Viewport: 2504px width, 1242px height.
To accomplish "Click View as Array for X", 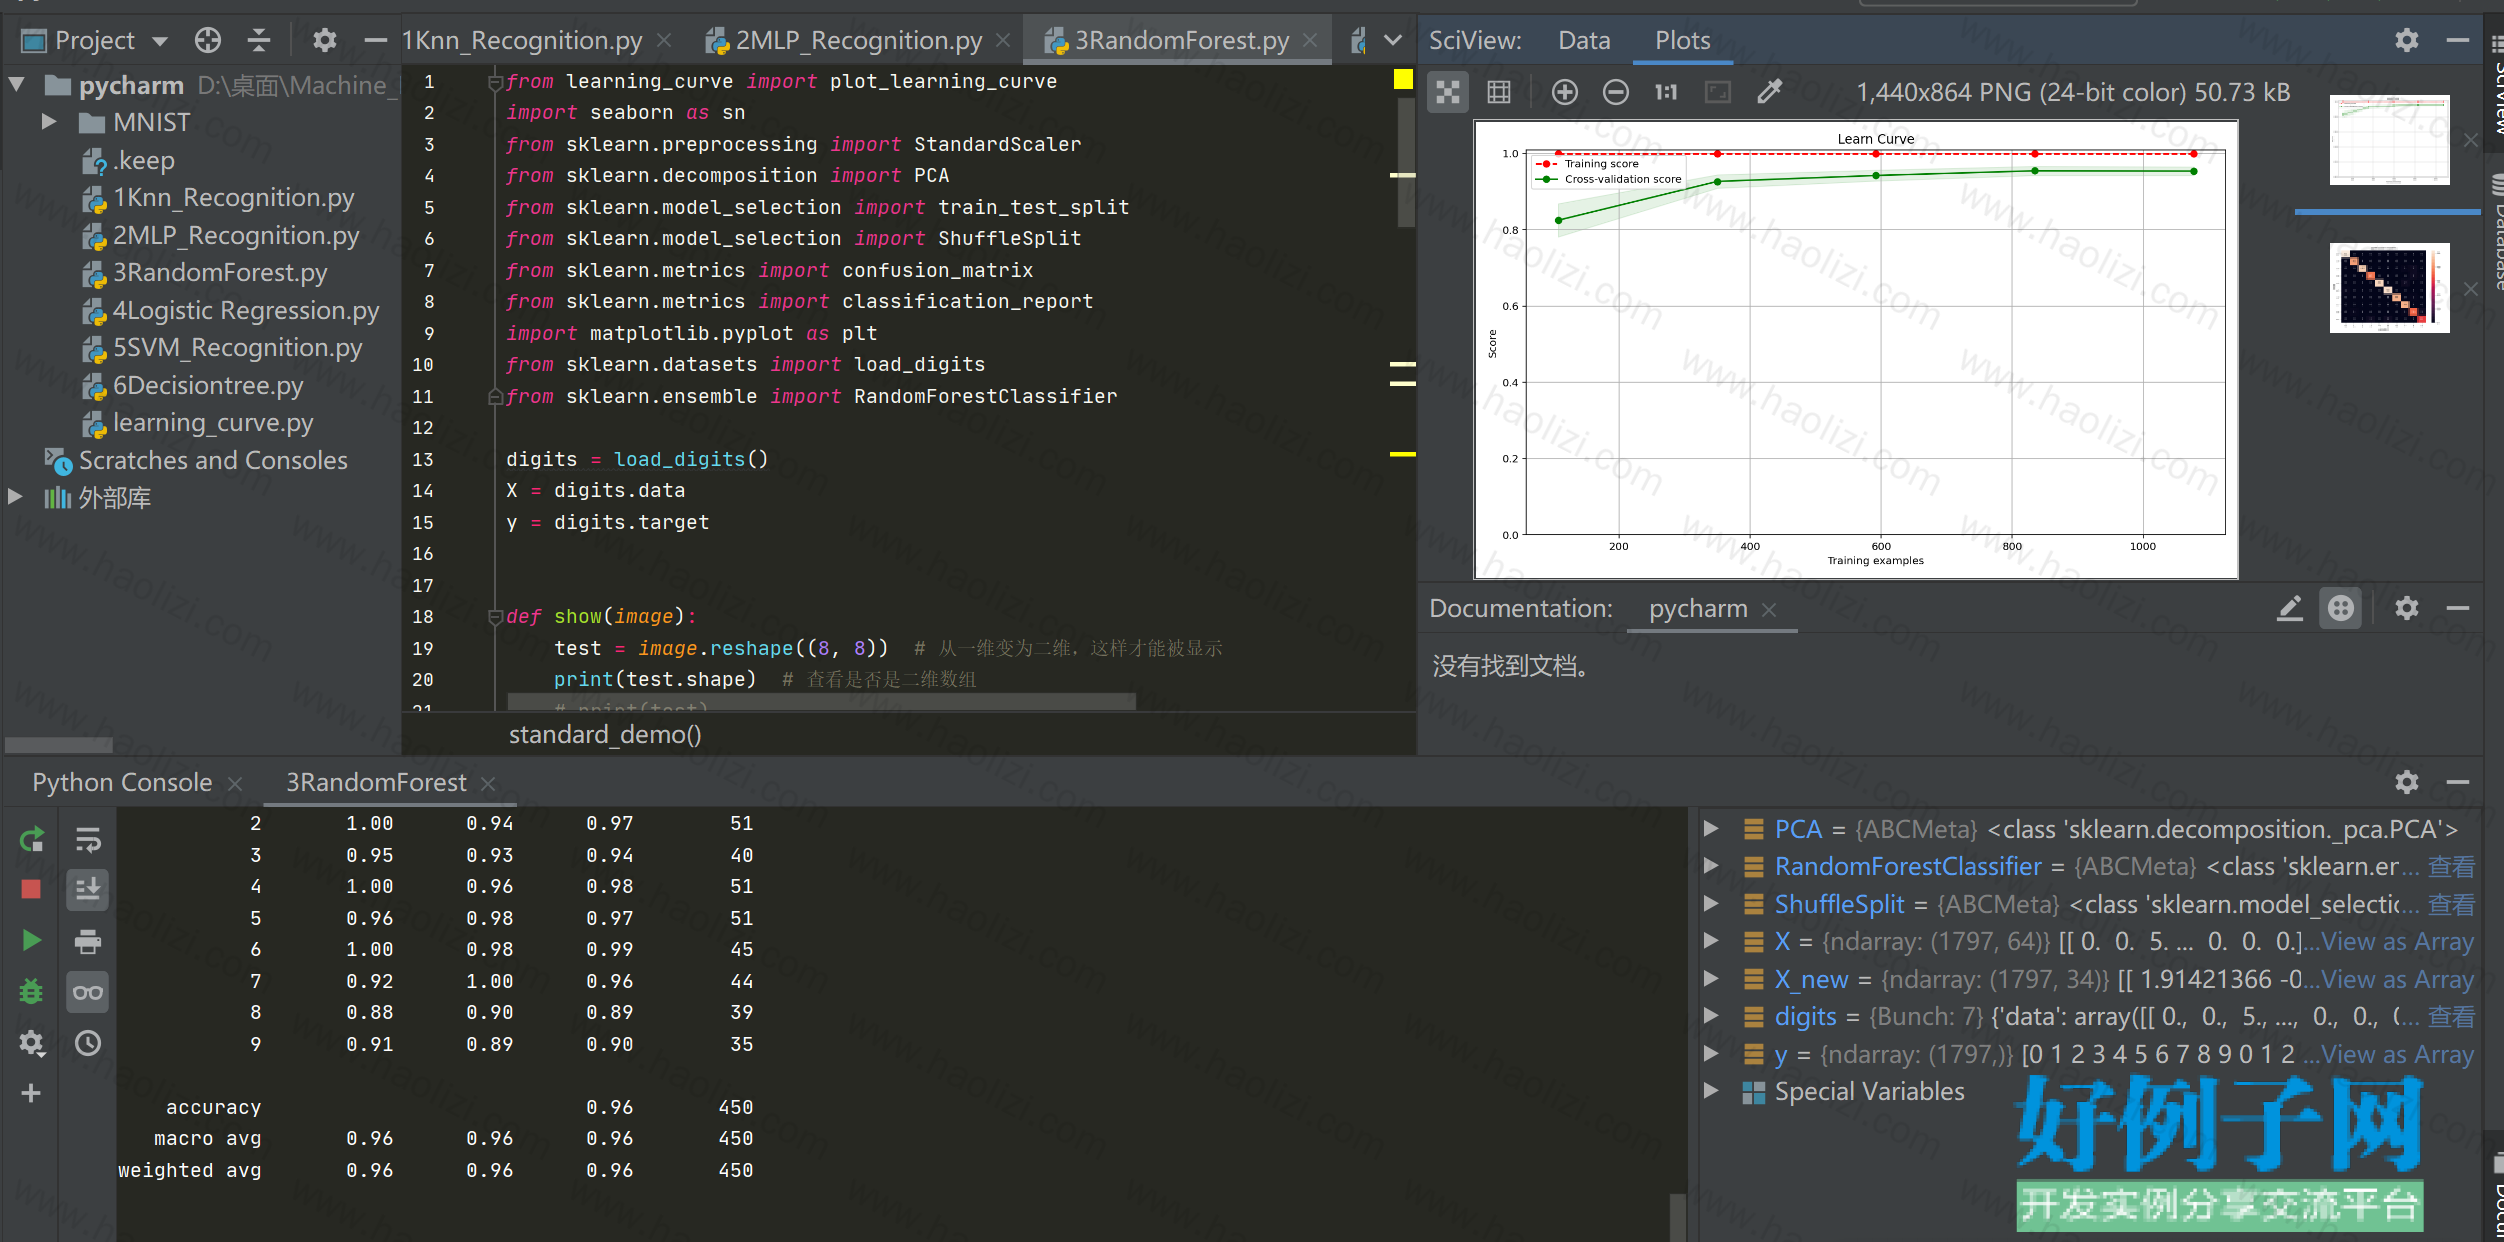I will pyautogui.click(x=2397, y=941).
